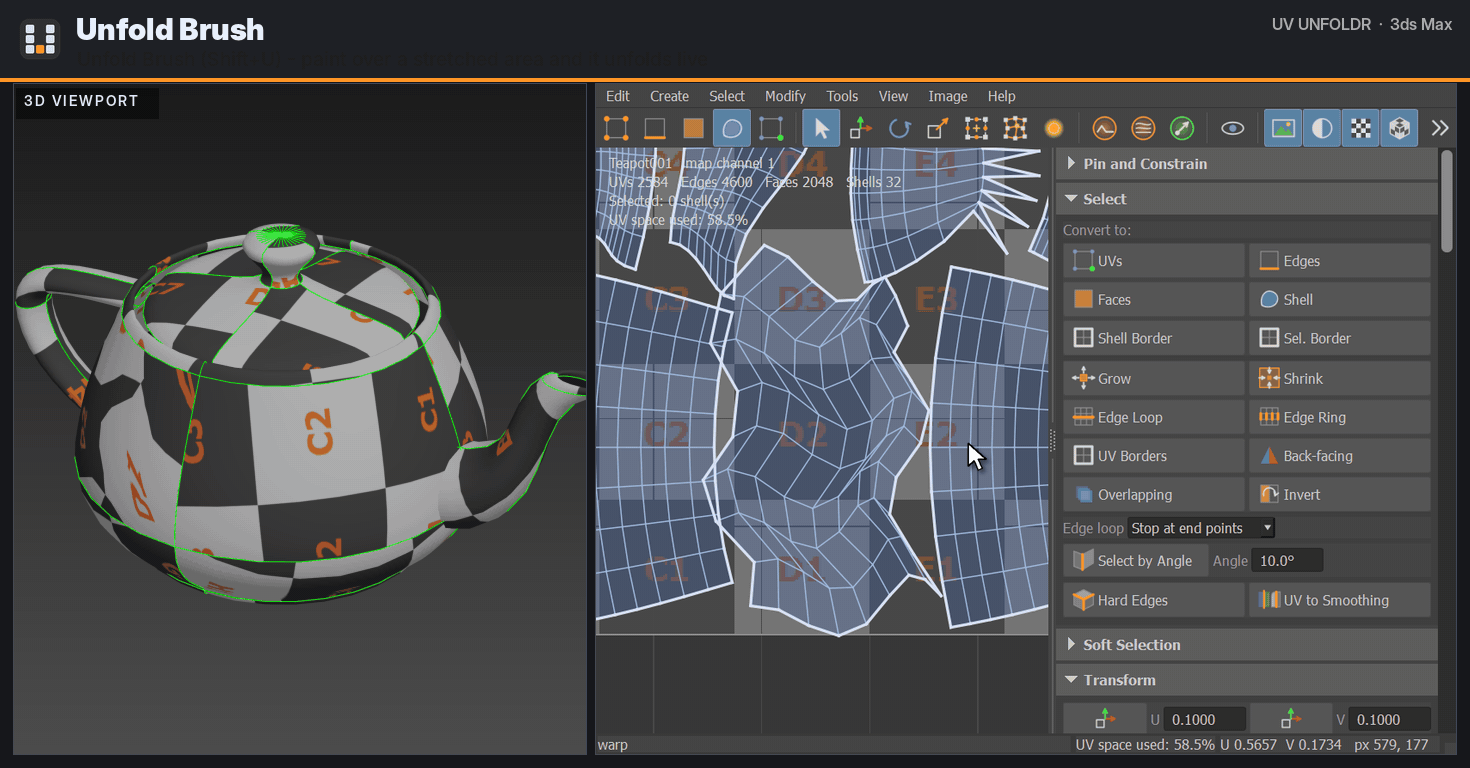Screen dimensions: 1470x768
Task: Choose the Move tool with green arrow
Action: point(860,128)
